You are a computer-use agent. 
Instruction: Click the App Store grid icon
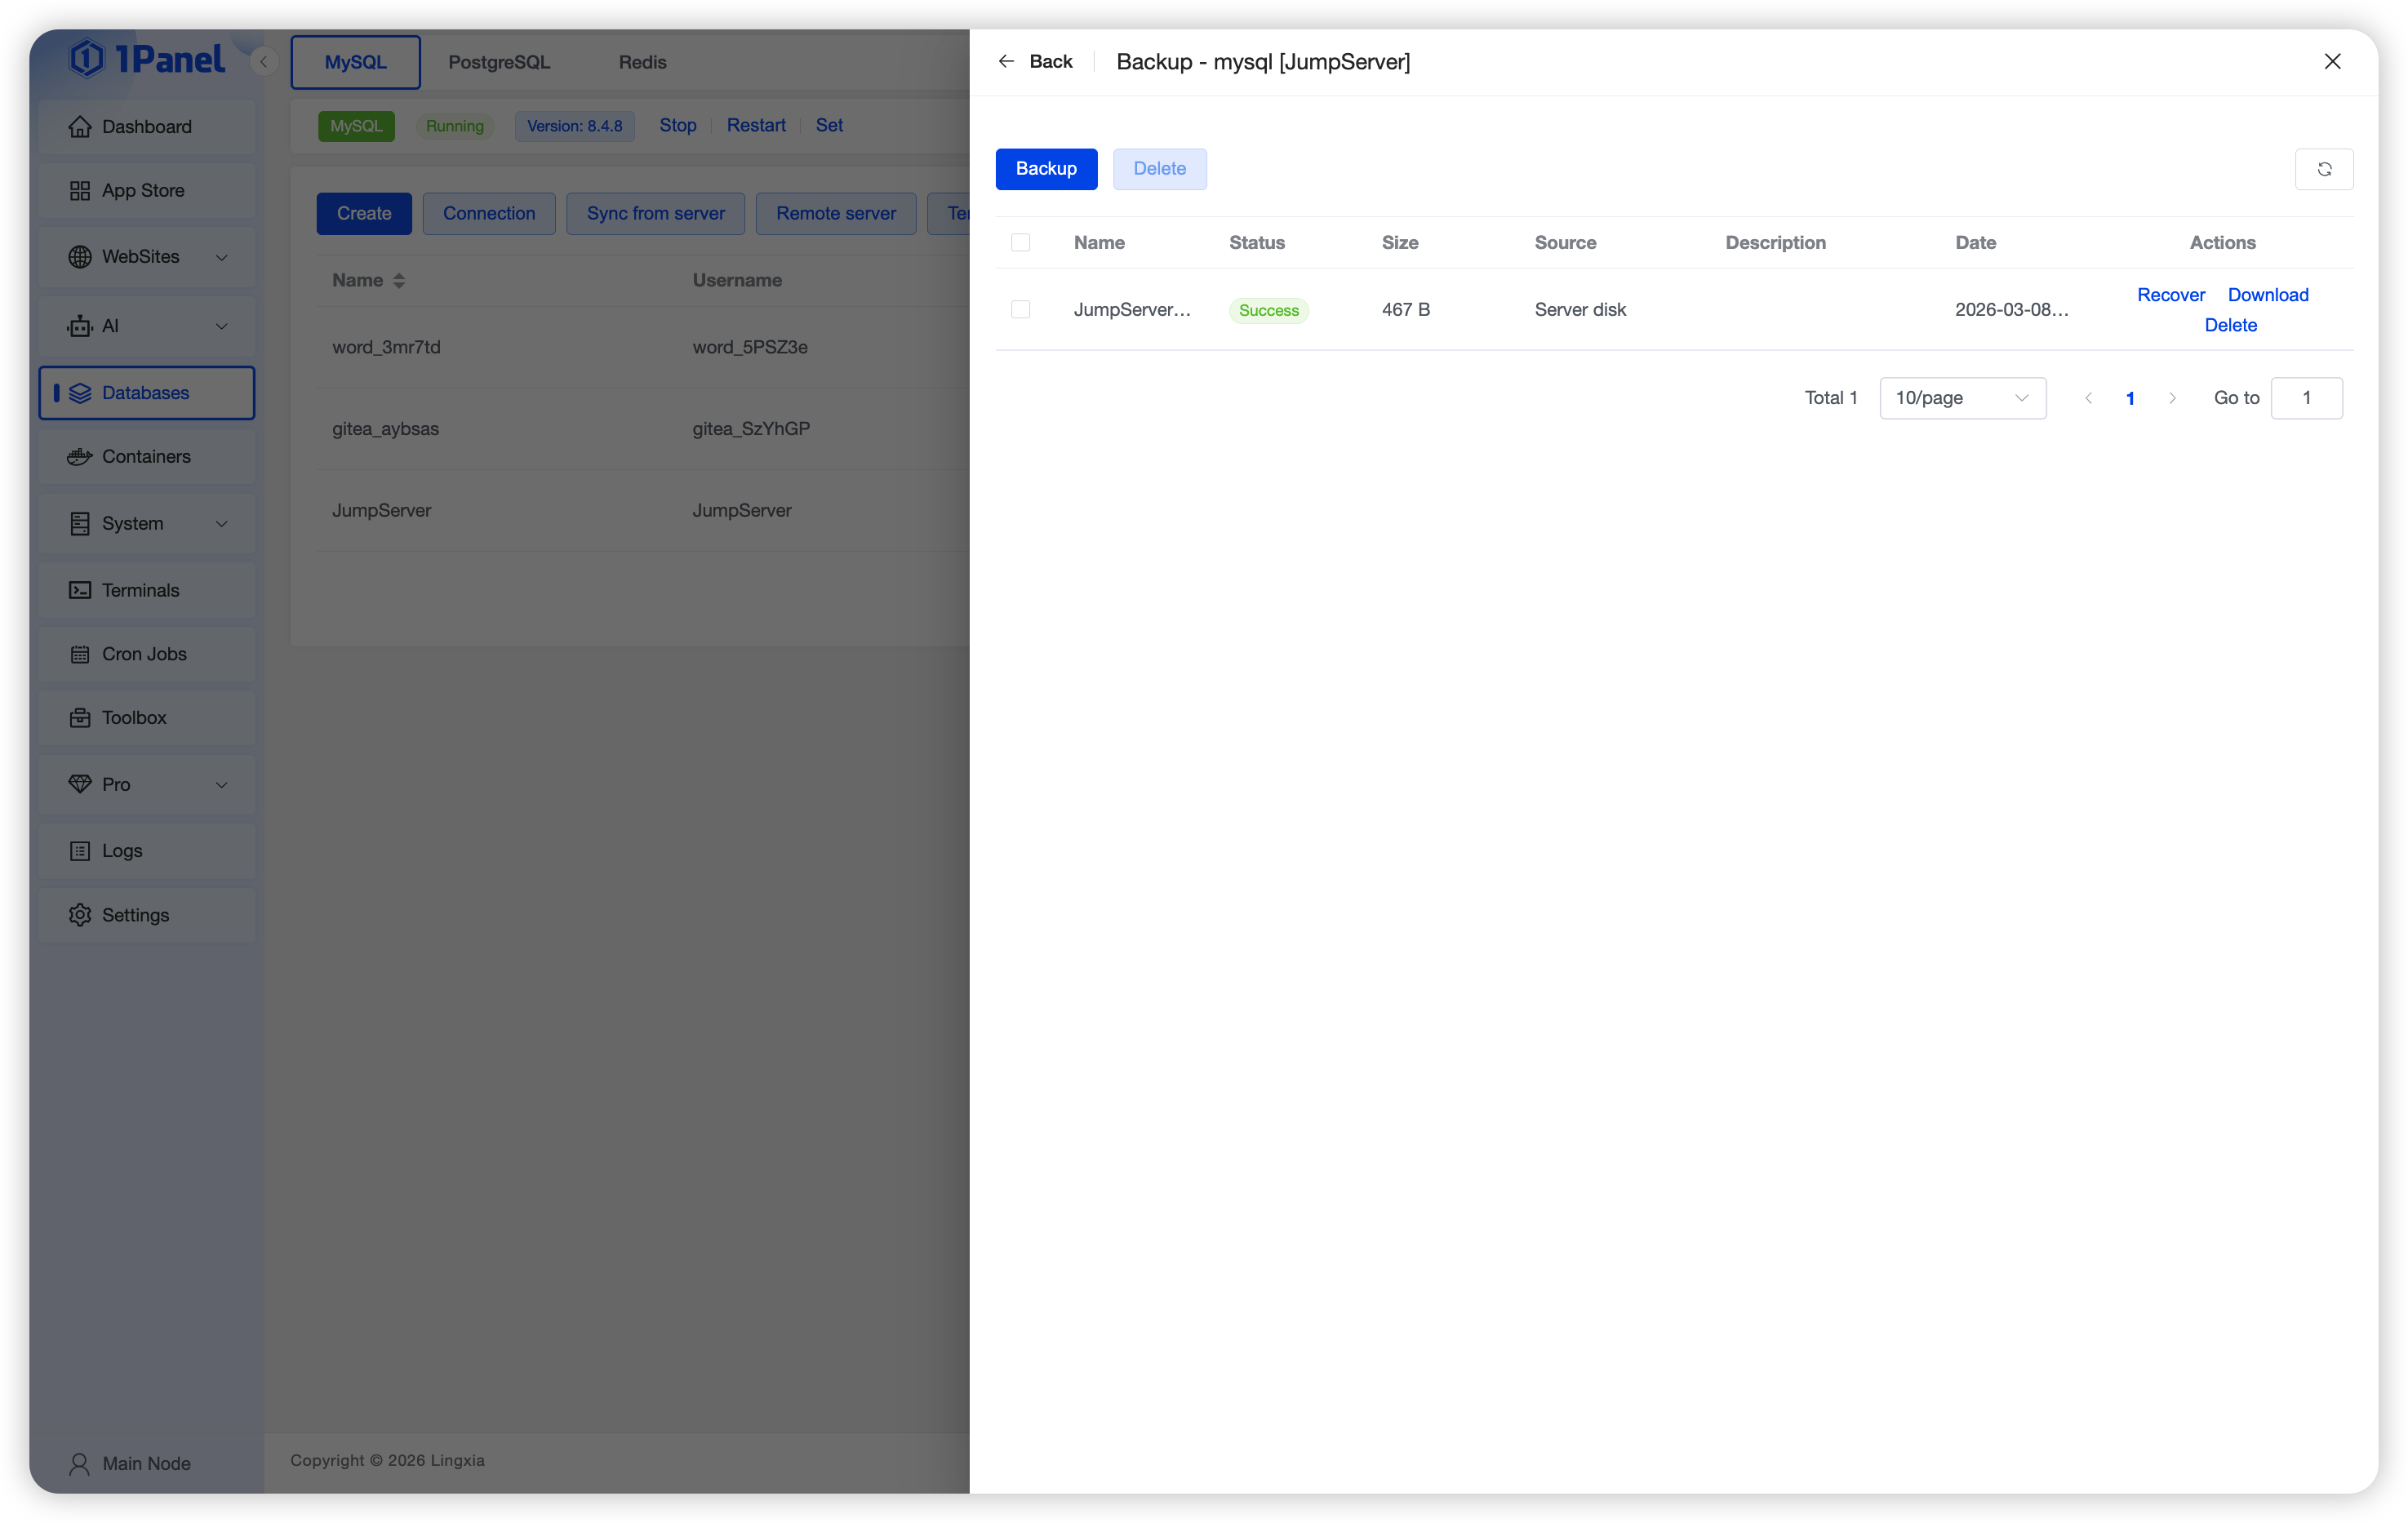point(80,191)
